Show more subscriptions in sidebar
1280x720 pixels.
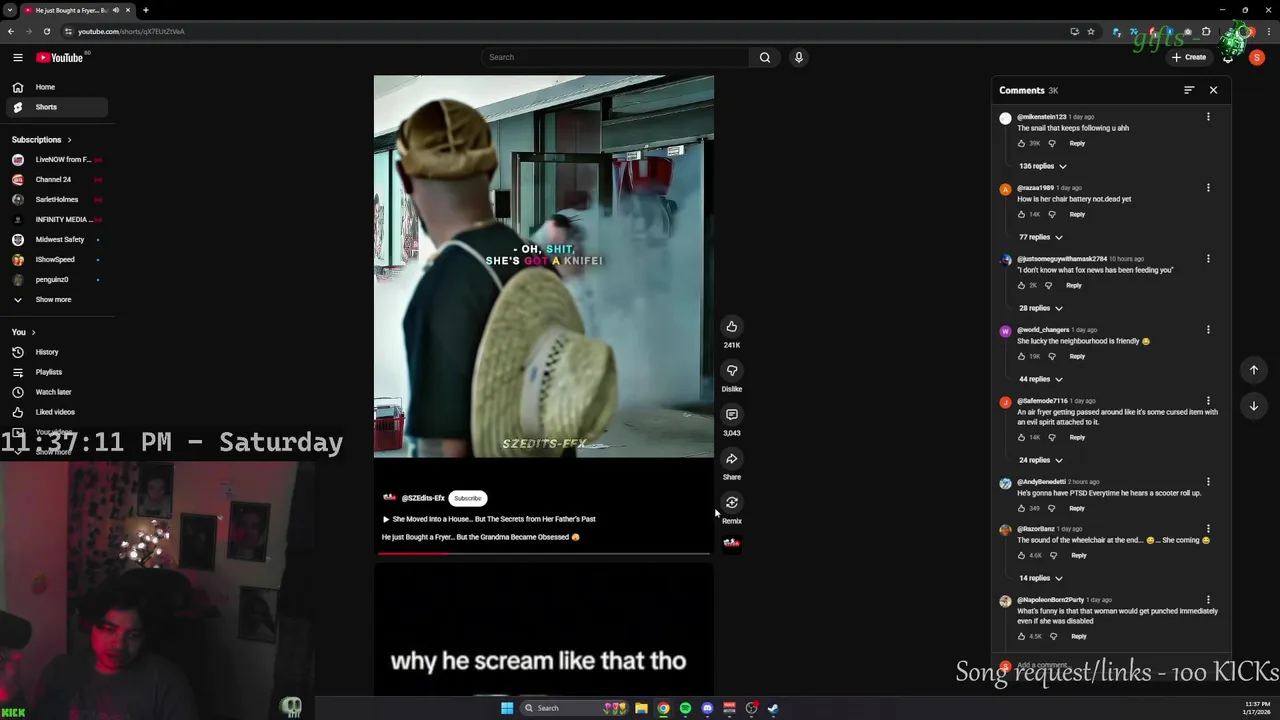point(54,300)
